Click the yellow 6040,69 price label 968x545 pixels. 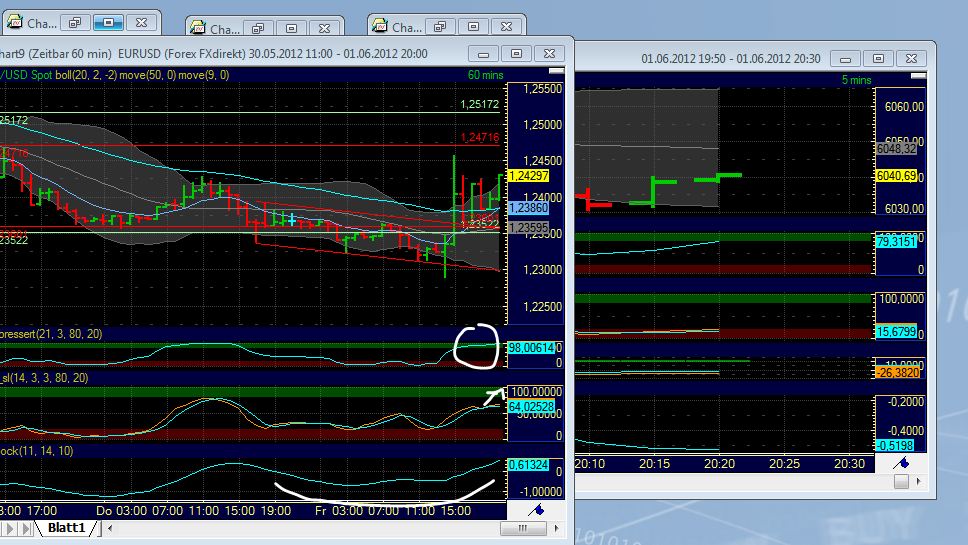pyautogui.click(x=896, y=176)
